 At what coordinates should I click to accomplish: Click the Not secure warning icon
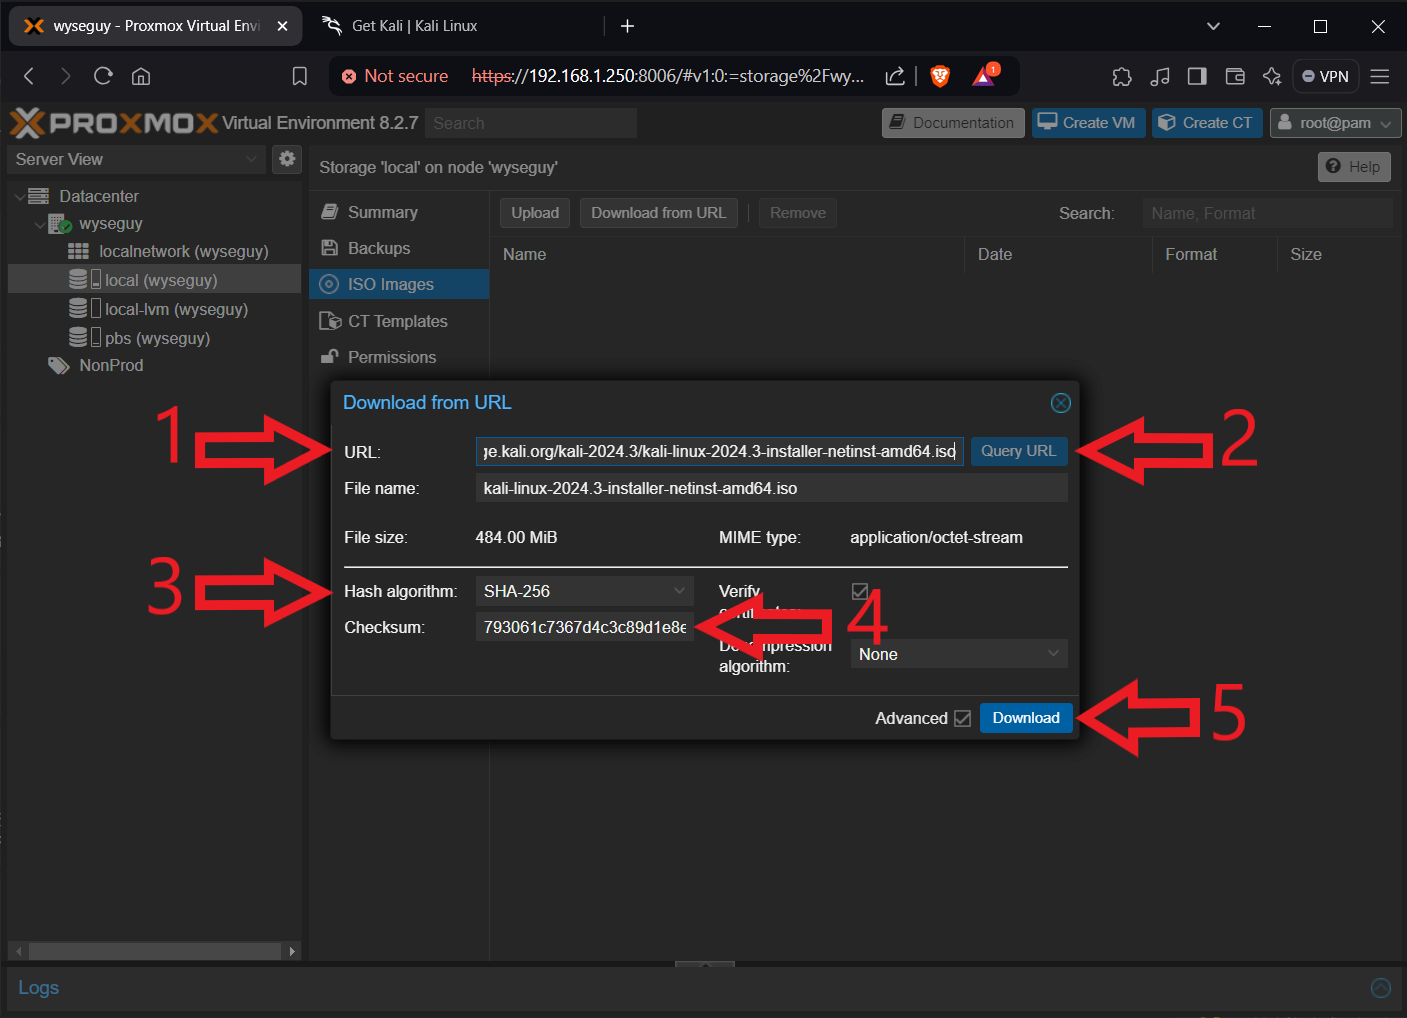pyautogui.click(x=349, y=76)
